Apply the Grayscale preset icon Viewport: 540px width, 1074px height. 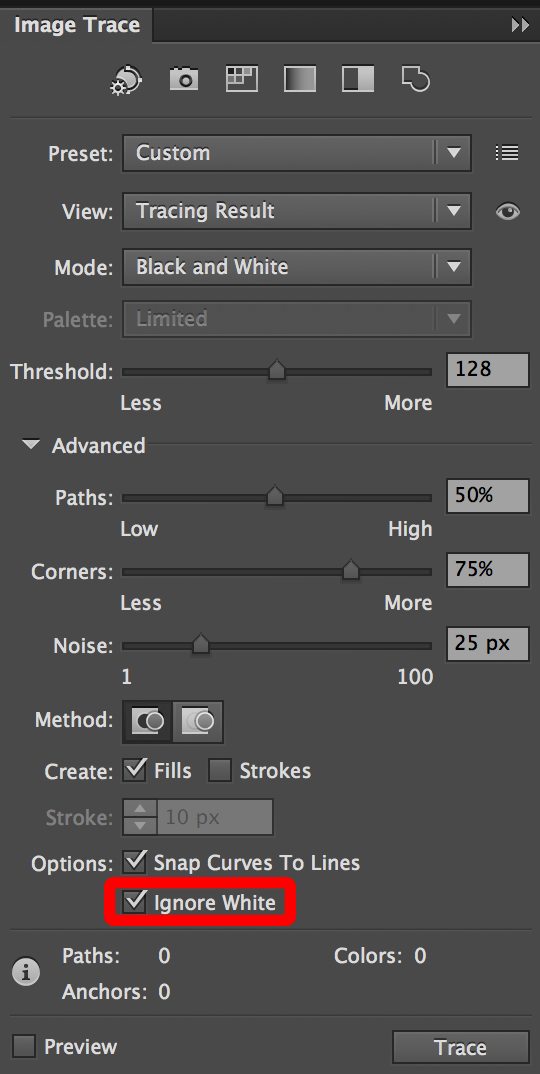300,79
